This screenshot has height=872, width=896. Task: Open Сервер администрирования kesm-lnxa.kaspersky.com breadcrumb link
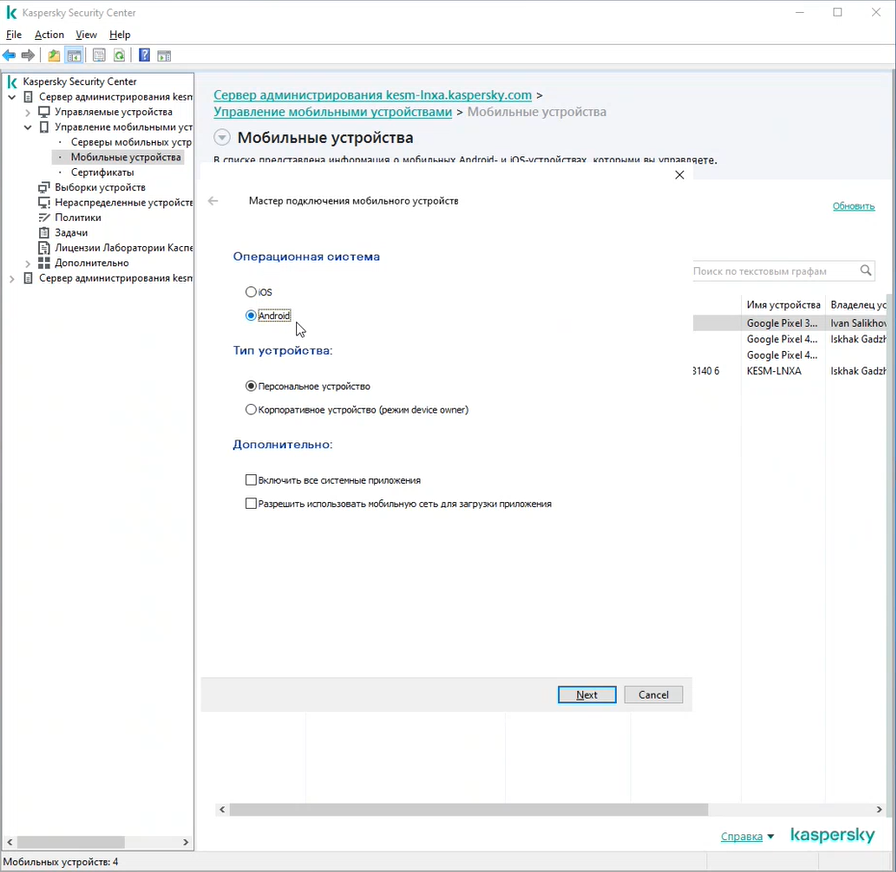coord(373,95)
